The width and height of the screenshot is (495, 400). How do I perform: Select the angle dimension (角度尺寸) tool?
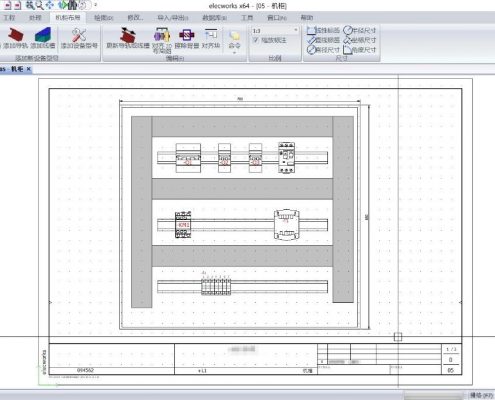[360, 50]
